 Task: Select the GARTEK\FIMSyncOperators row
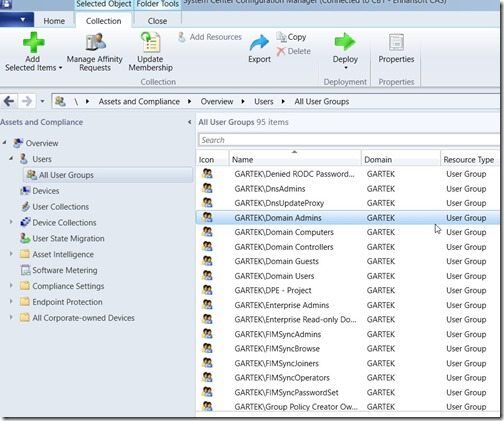coord(348,378)
